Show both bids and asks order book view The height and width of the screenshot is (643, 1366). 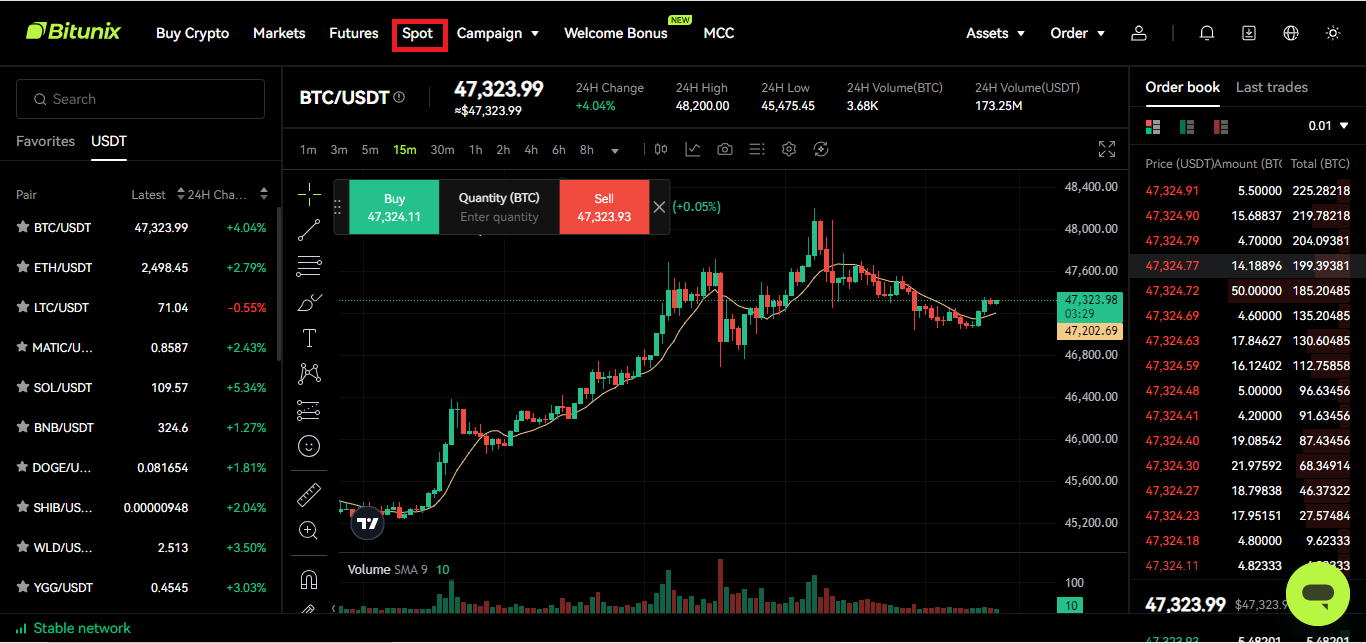coord(1153,126)
